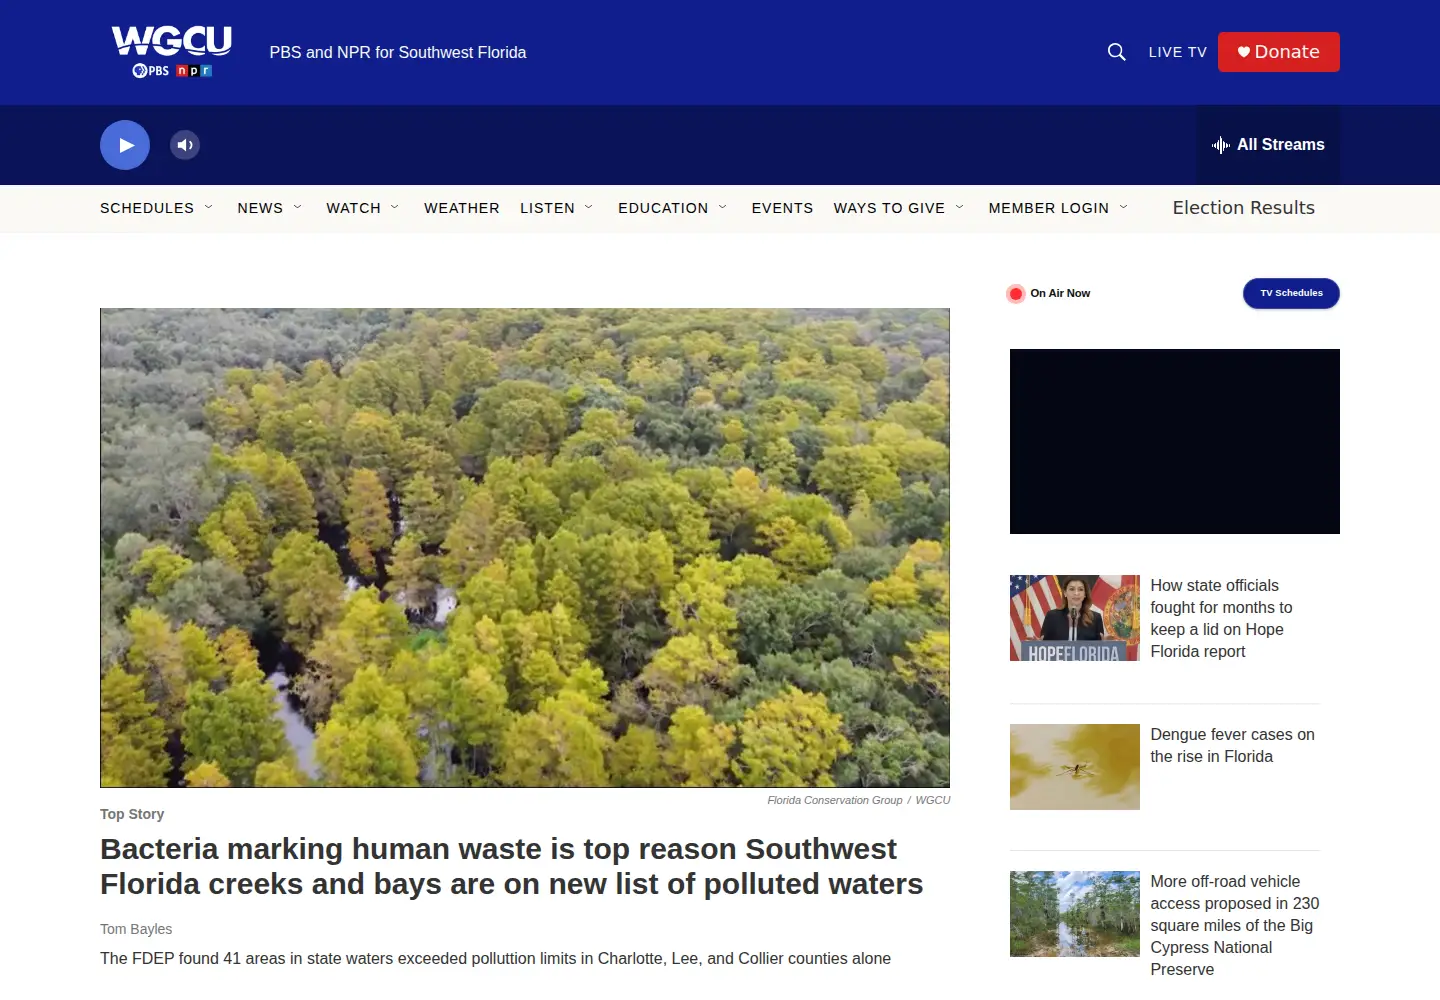Open the Member Login menu item

(x=1048, y=208)
